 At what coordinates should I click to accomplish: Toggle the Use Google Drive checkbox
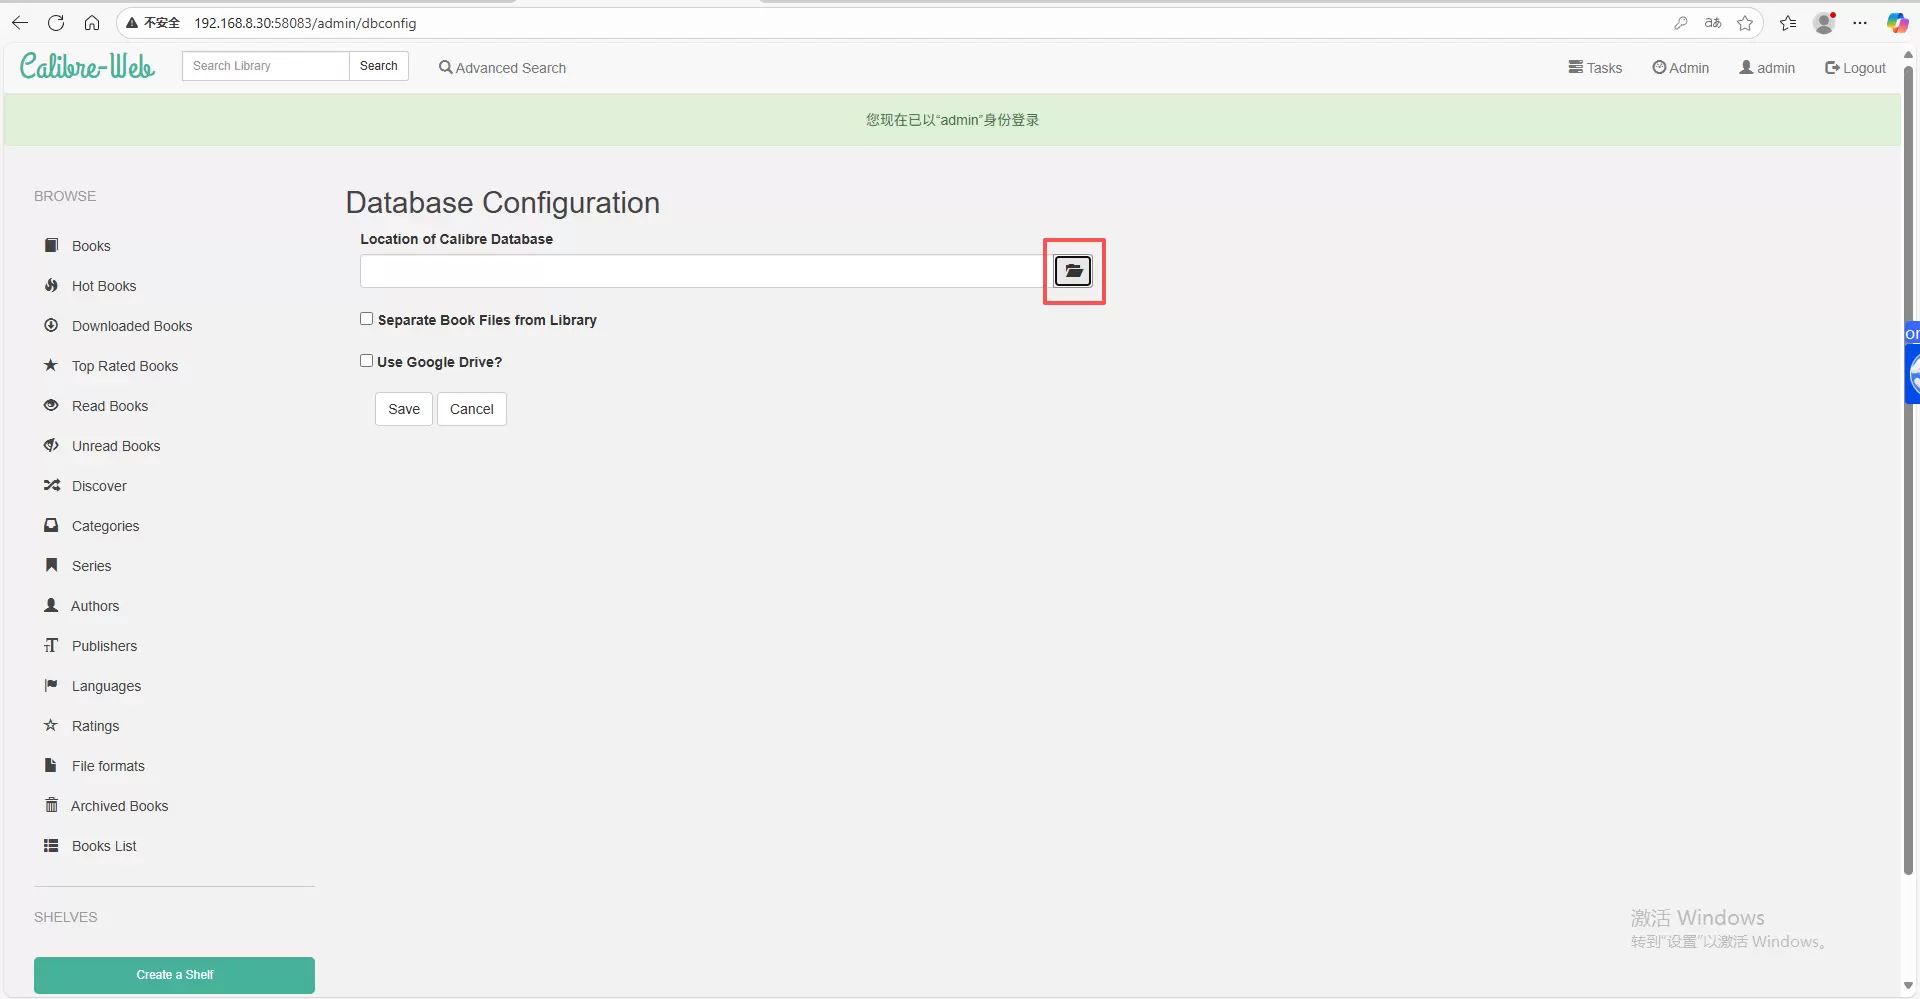click(x=367, y=361)
